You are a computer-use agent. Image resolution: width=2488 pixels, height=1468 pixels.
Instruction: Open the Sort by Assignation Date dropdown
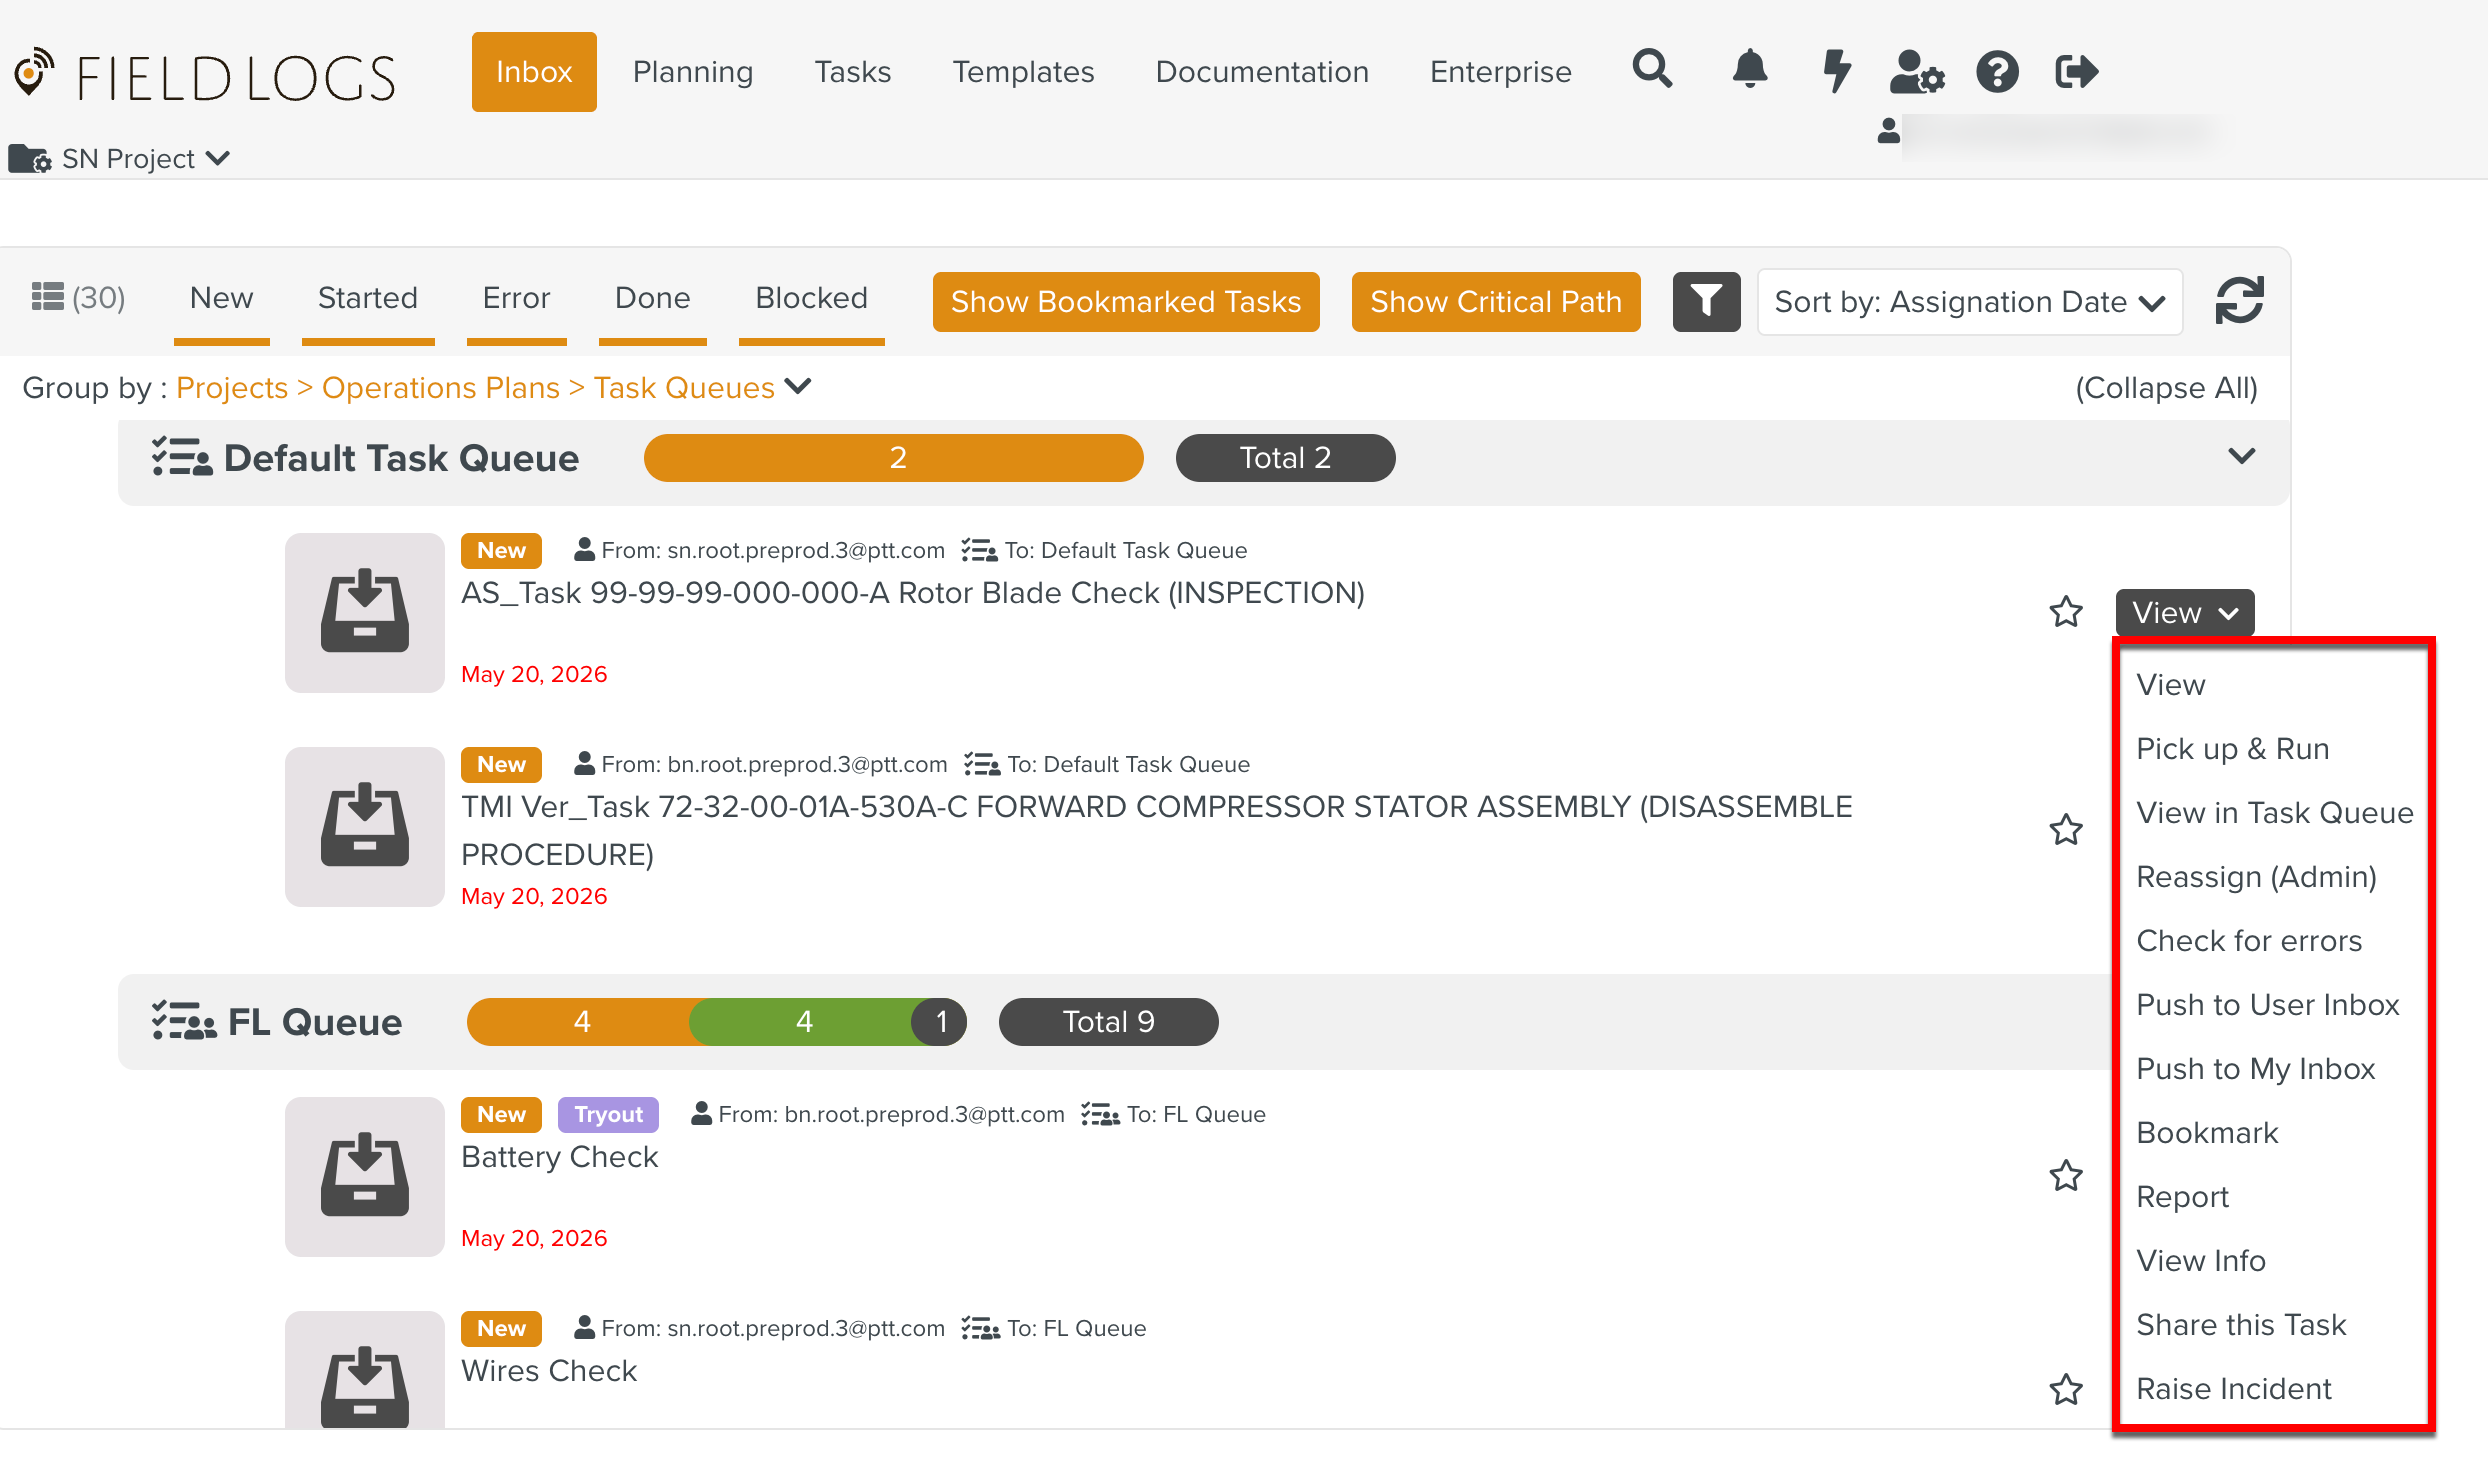(x=1969, y=301)
